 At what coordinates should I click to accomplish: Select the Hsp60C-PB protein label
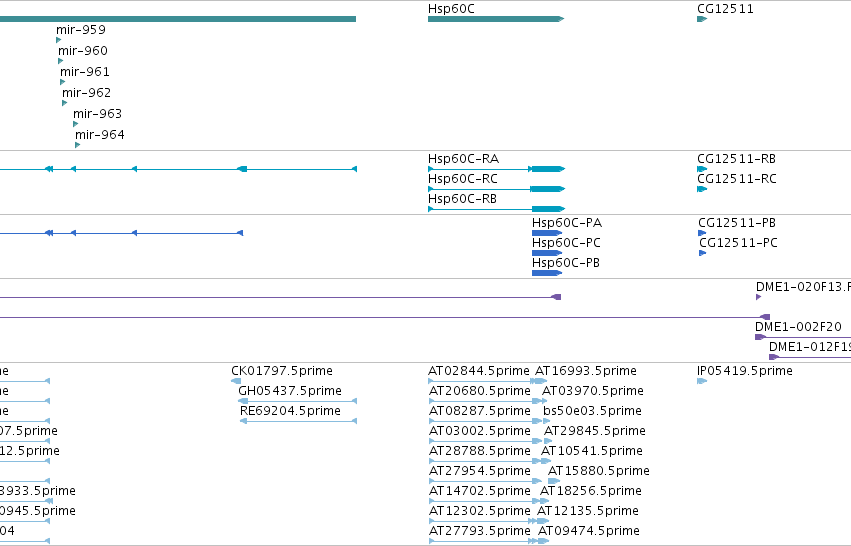566,263
